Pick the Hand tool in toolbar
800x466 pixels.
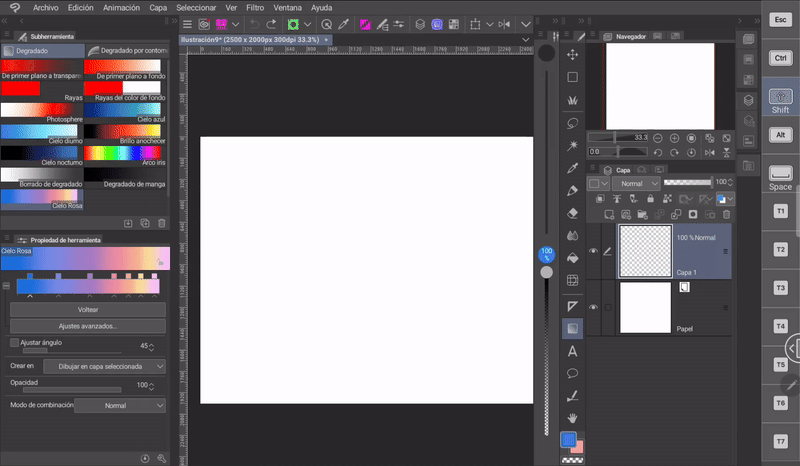(x=573, y=417)
